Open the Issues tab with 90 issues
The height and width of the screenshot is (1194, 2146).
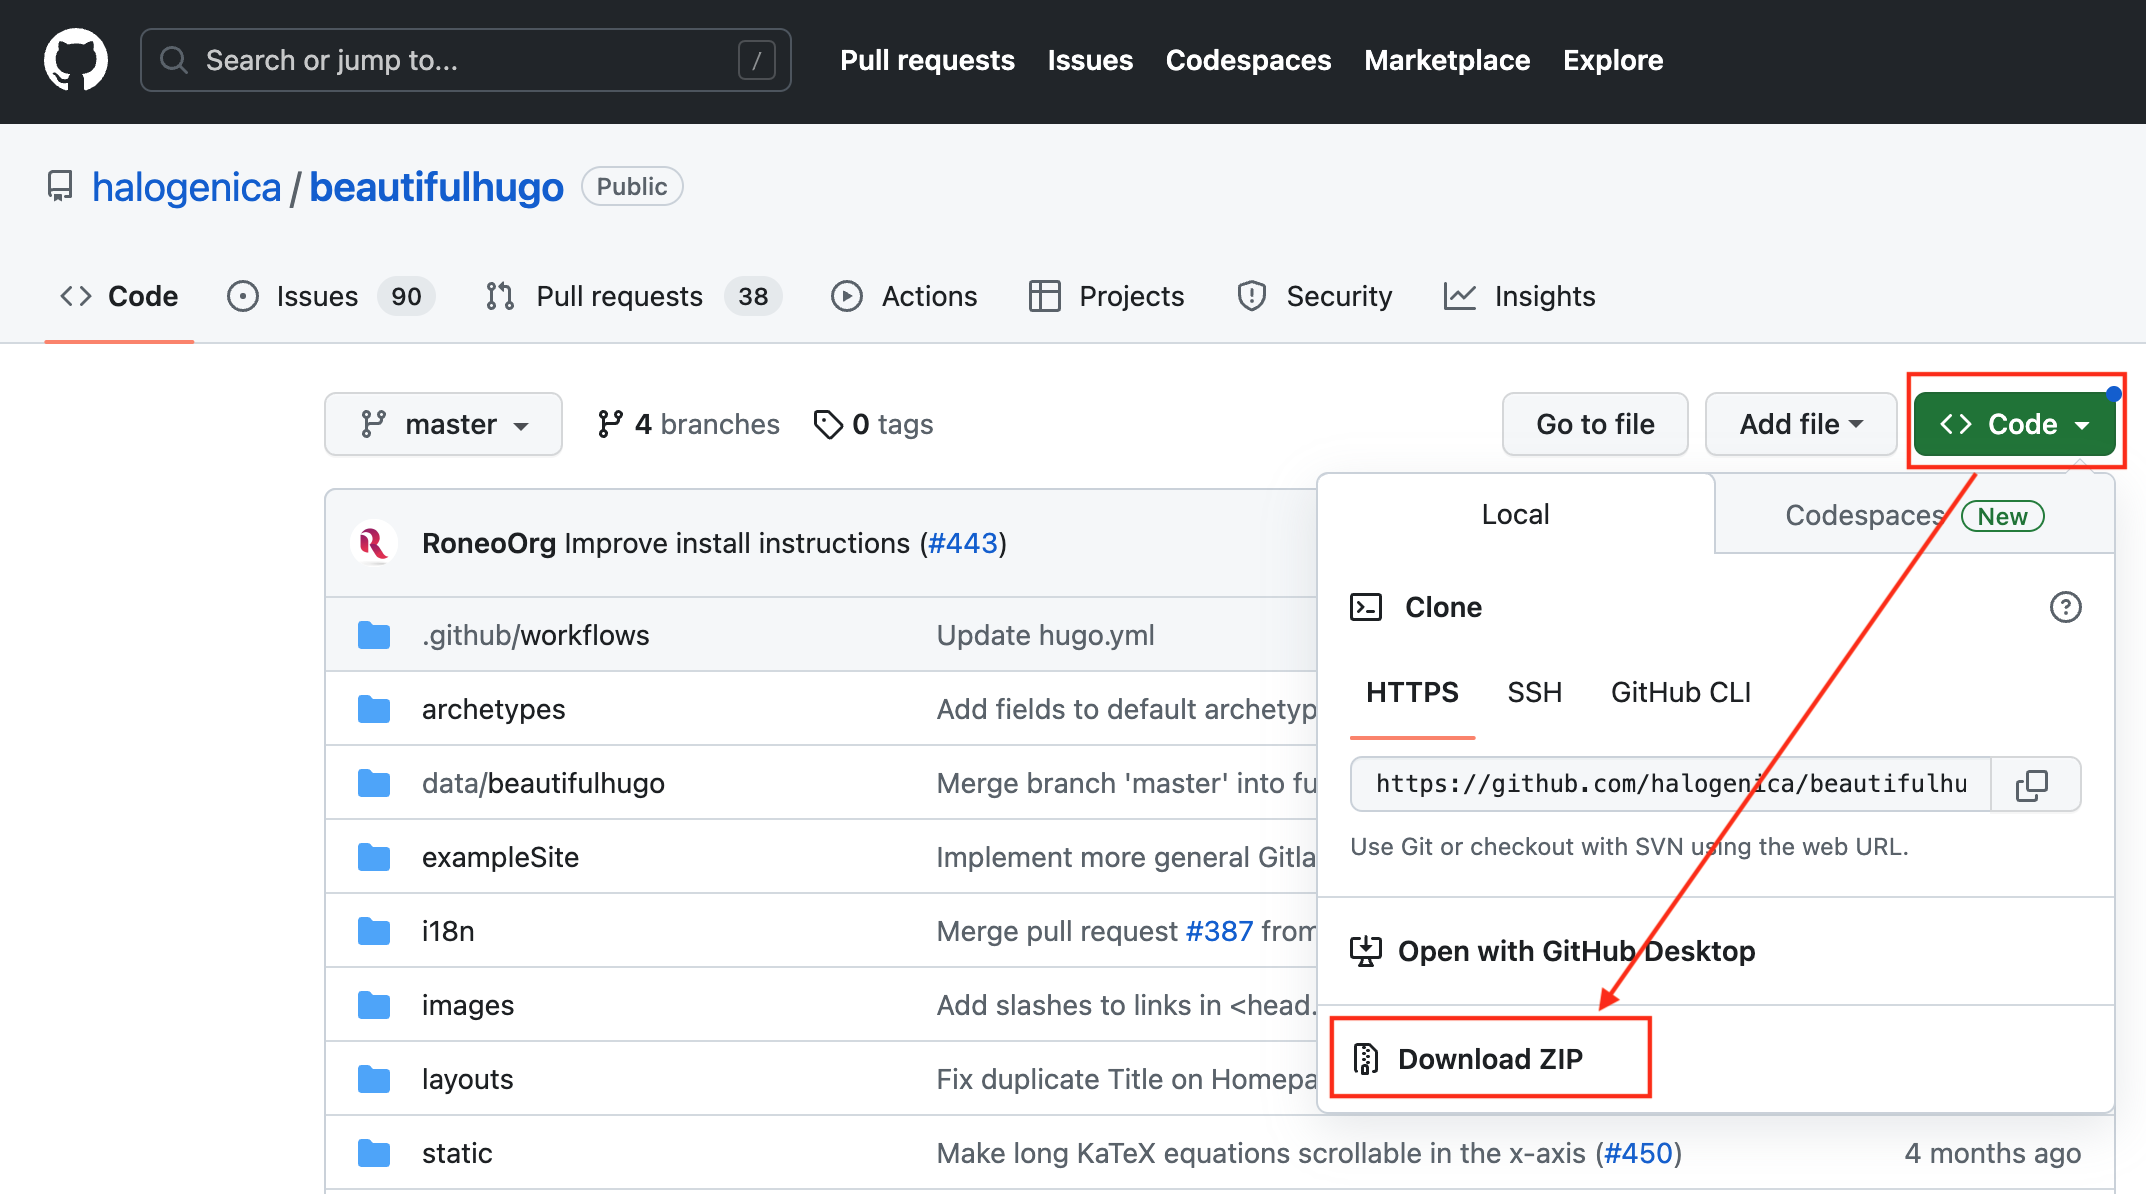pyautogui.click(x=331, y=296)
